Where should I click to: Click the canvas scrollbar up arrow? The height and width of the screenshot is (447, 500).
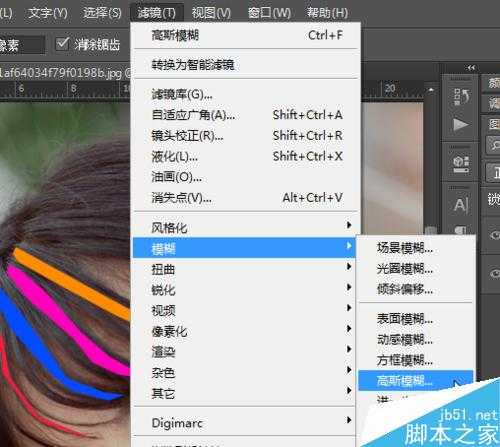pos(431,90)
